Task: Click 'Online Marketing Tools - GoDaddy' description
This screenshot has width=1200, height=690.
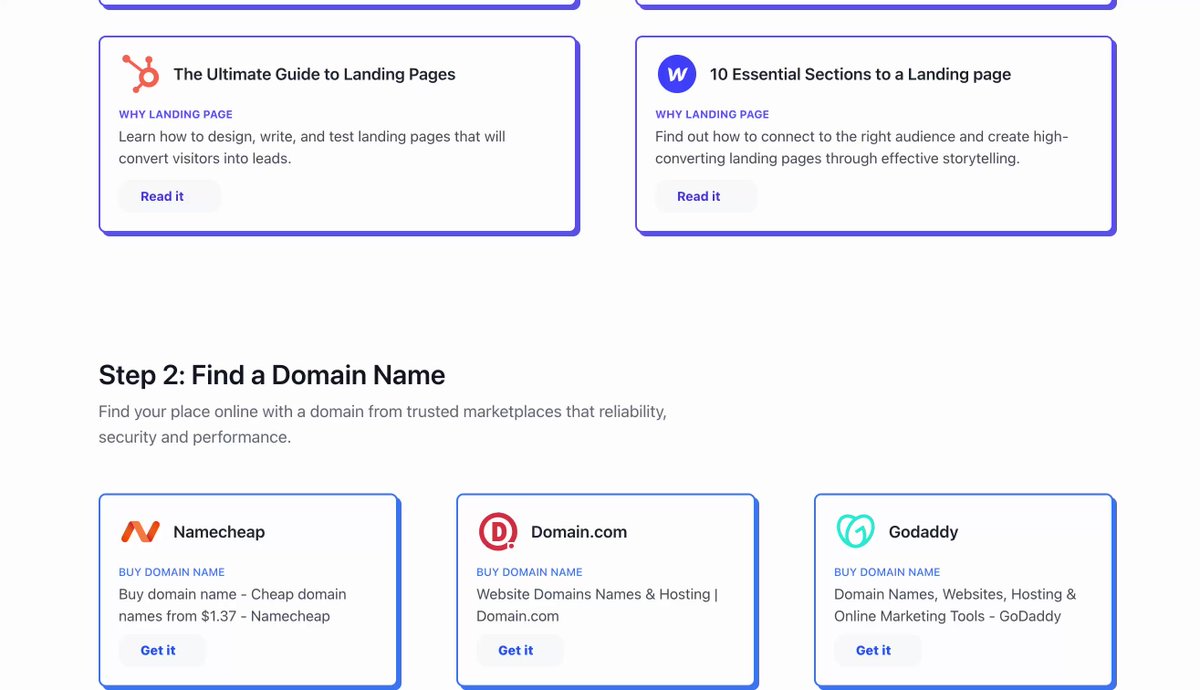Action: pos(955,605)
